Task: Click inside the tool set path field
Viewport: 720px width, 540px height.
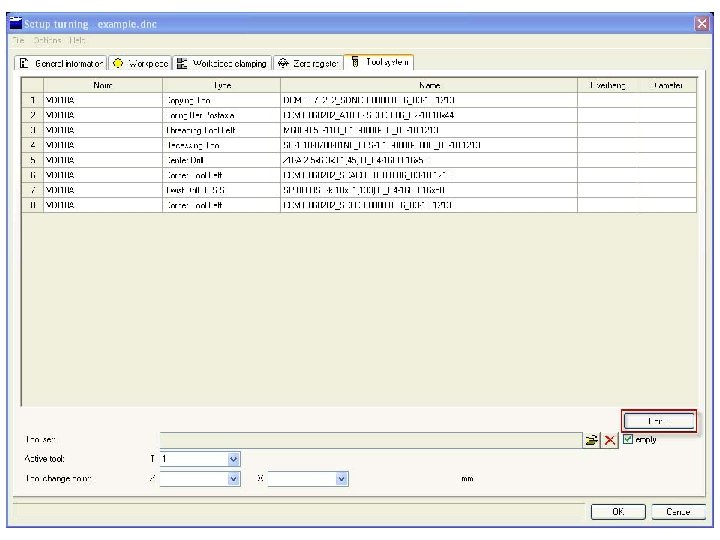Action: pos(371,440)
